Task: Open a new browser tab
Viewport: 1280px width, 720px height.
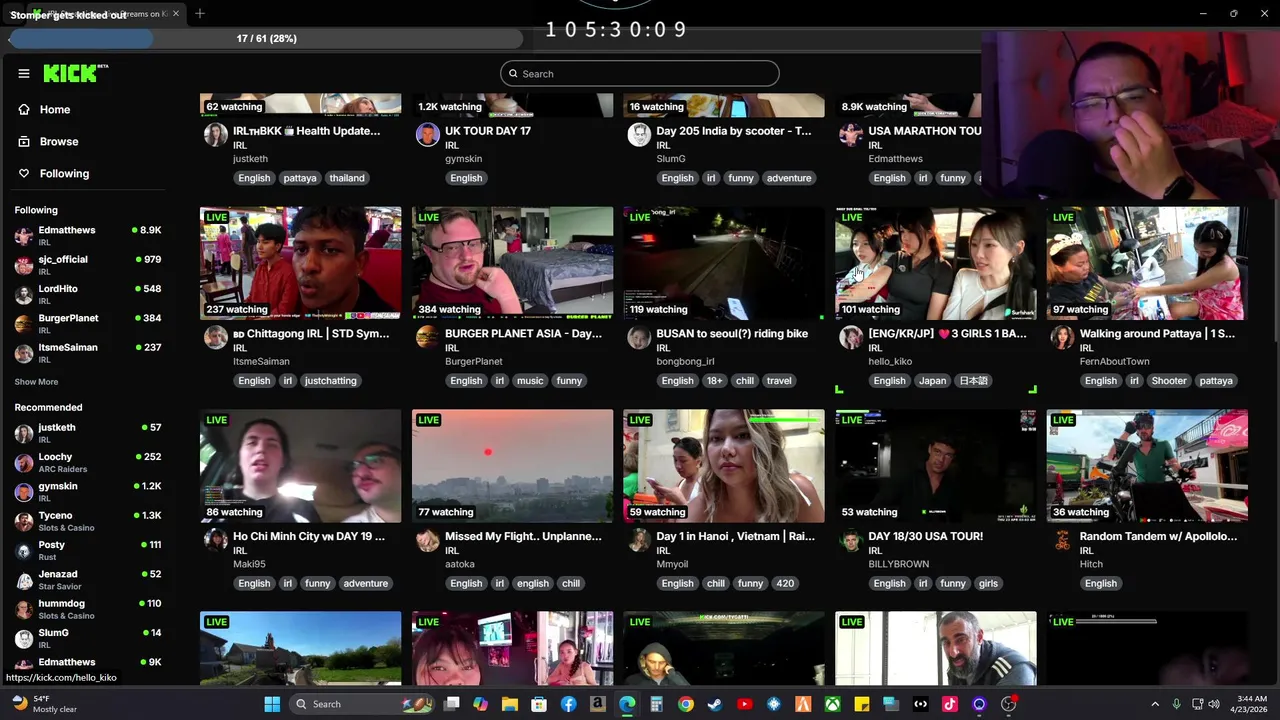Action: pyautogui.click(x=200, y=14)
